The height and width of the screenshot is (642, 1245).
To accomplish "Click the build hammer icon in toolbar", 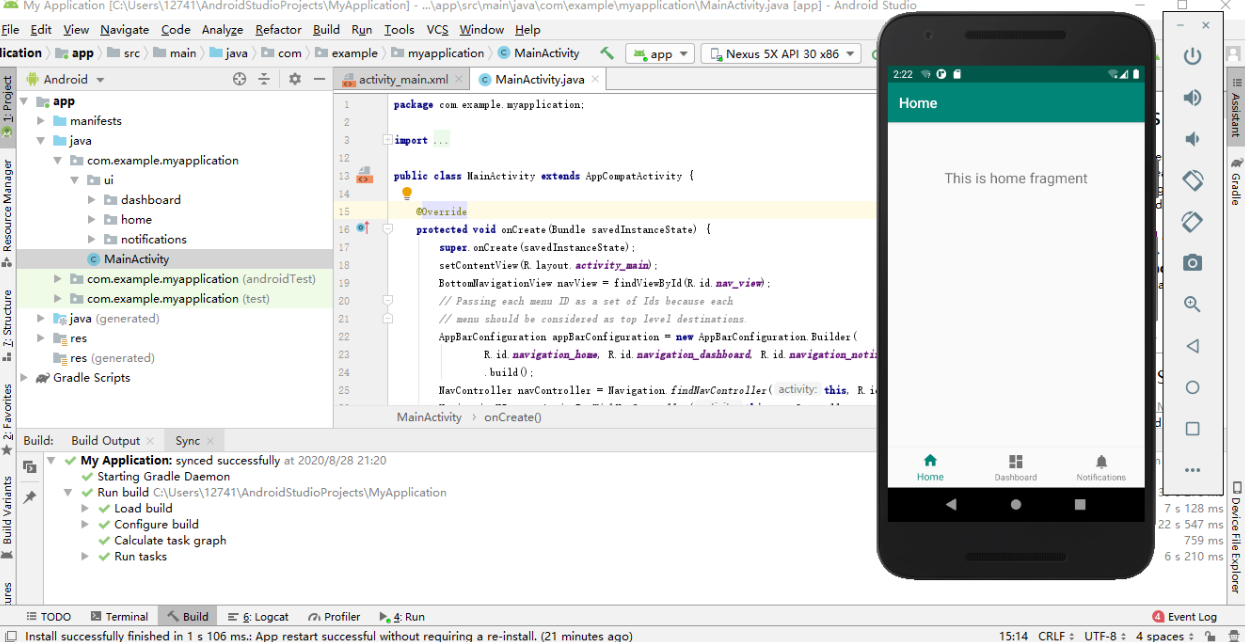I will tap(607, 53).
